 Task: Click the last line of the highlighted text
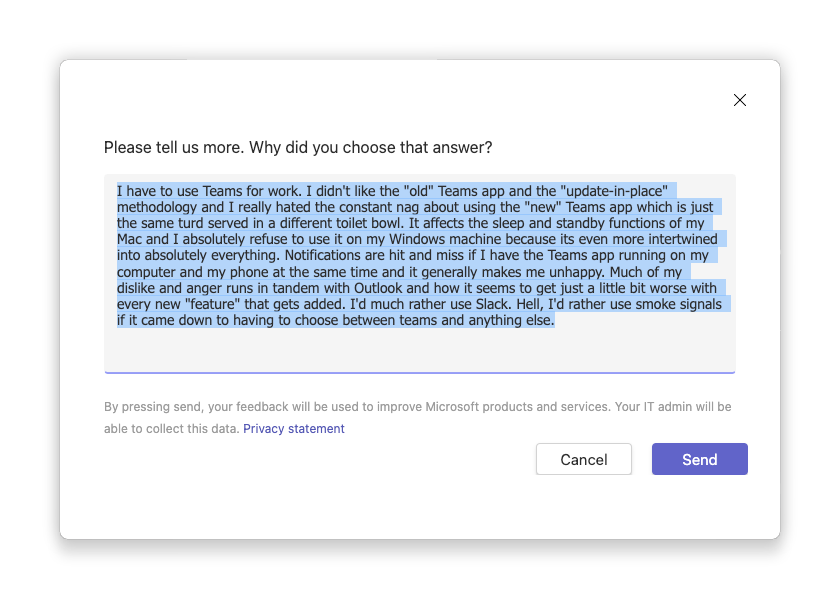tap(333, 319)
